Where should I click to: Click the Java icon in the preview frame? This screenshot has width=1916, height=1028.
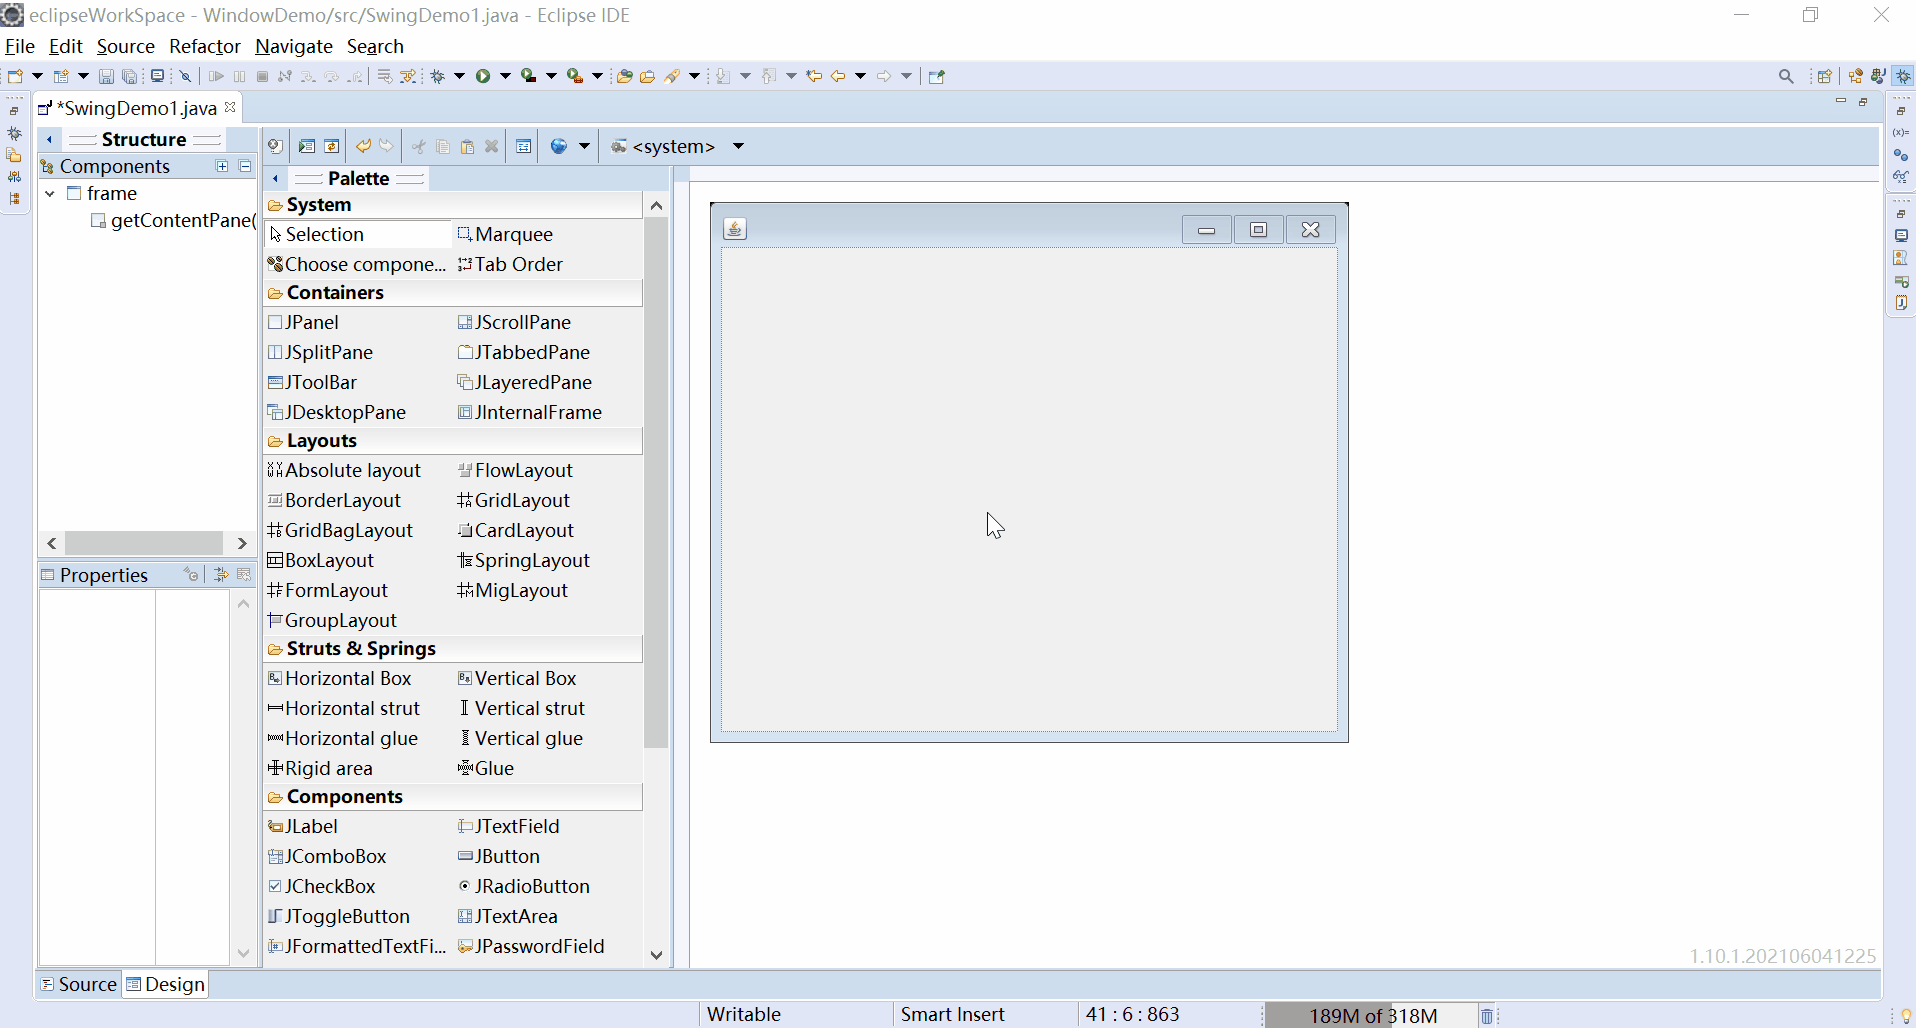pyautogui.click(x=735, y=229)
